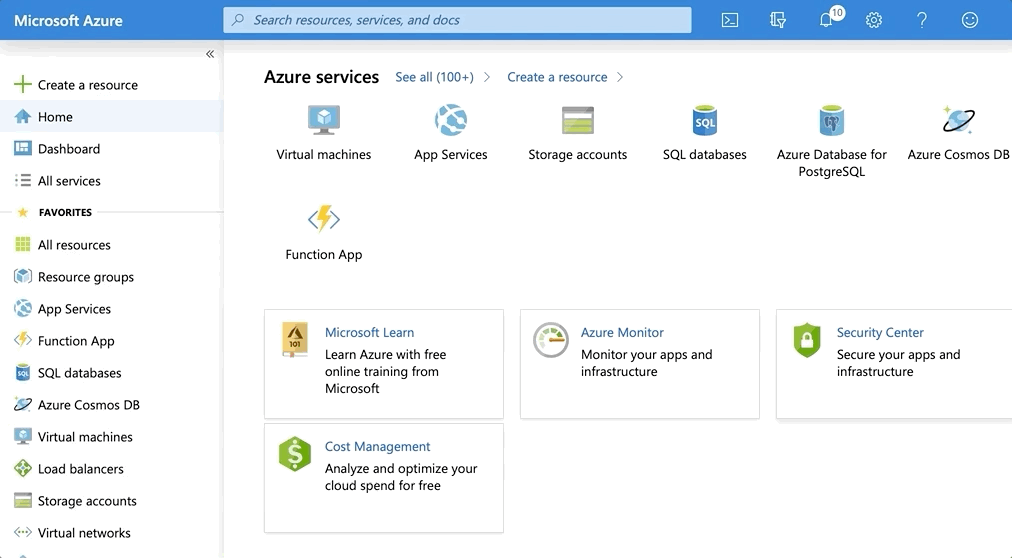Open the Cost Management link
Screen dimensions: 1012x558
377,447
